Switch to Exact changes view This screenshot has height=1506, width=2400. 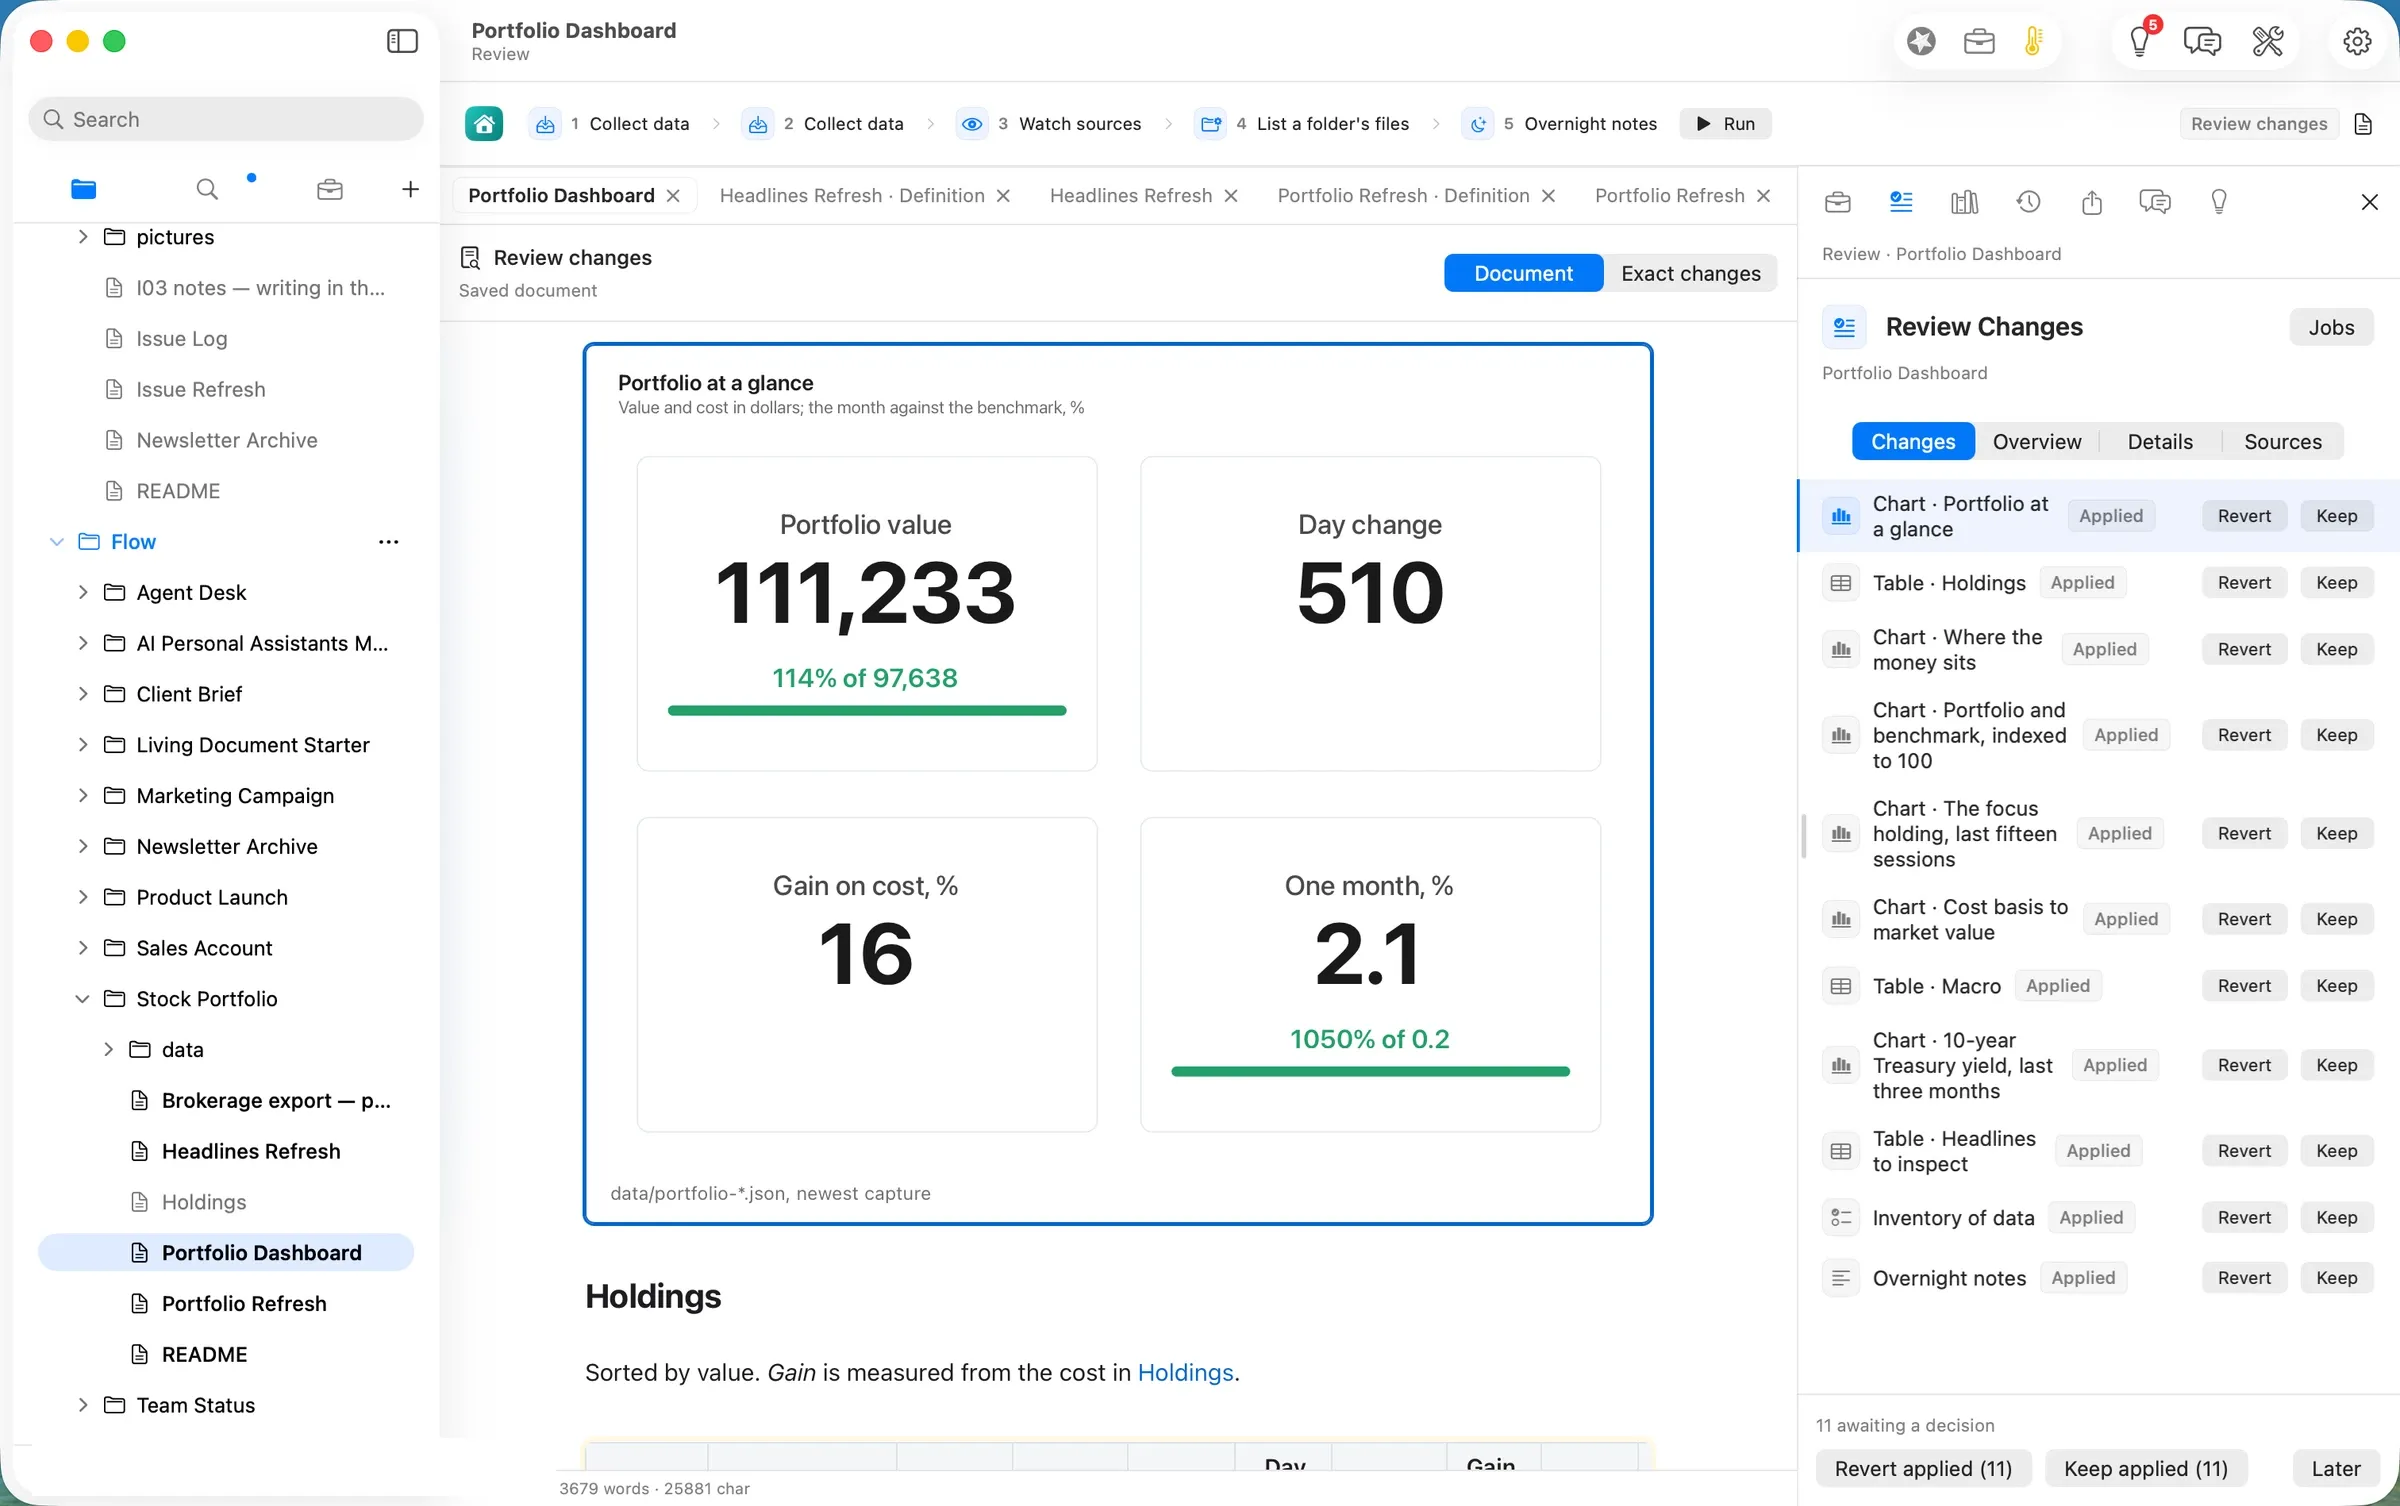1690,273
